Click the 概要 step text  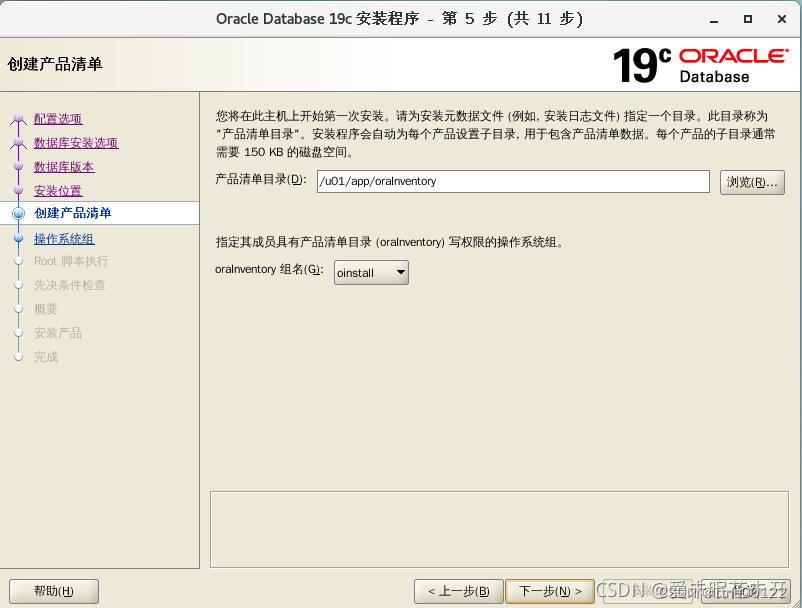46,309
